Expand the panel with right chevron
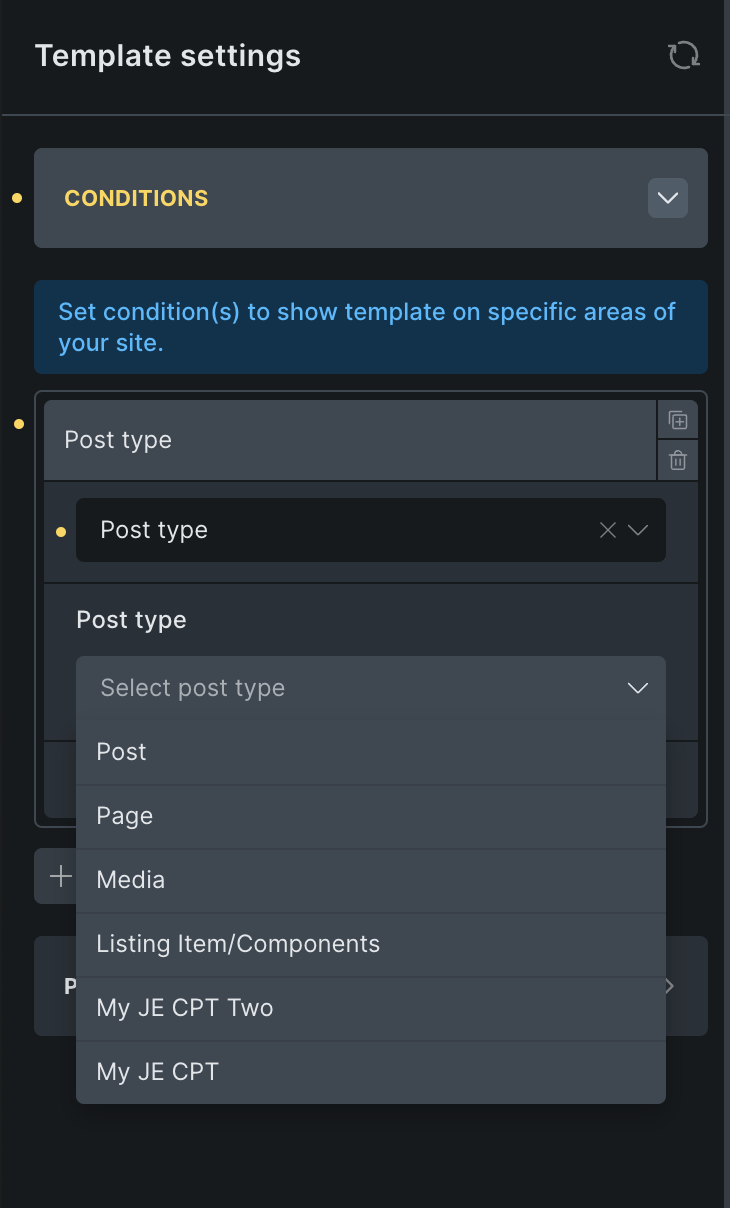The height and width of the screenshot is (1208, 730). [670, 986]
